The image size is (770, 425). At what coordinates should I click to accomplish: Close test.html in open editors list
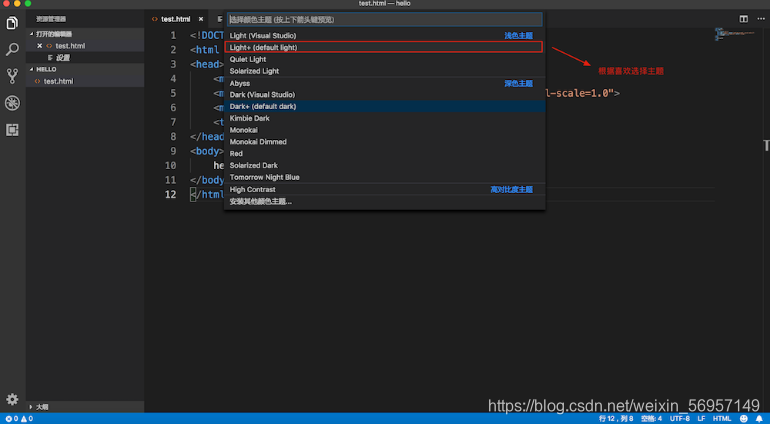(40, 46)
